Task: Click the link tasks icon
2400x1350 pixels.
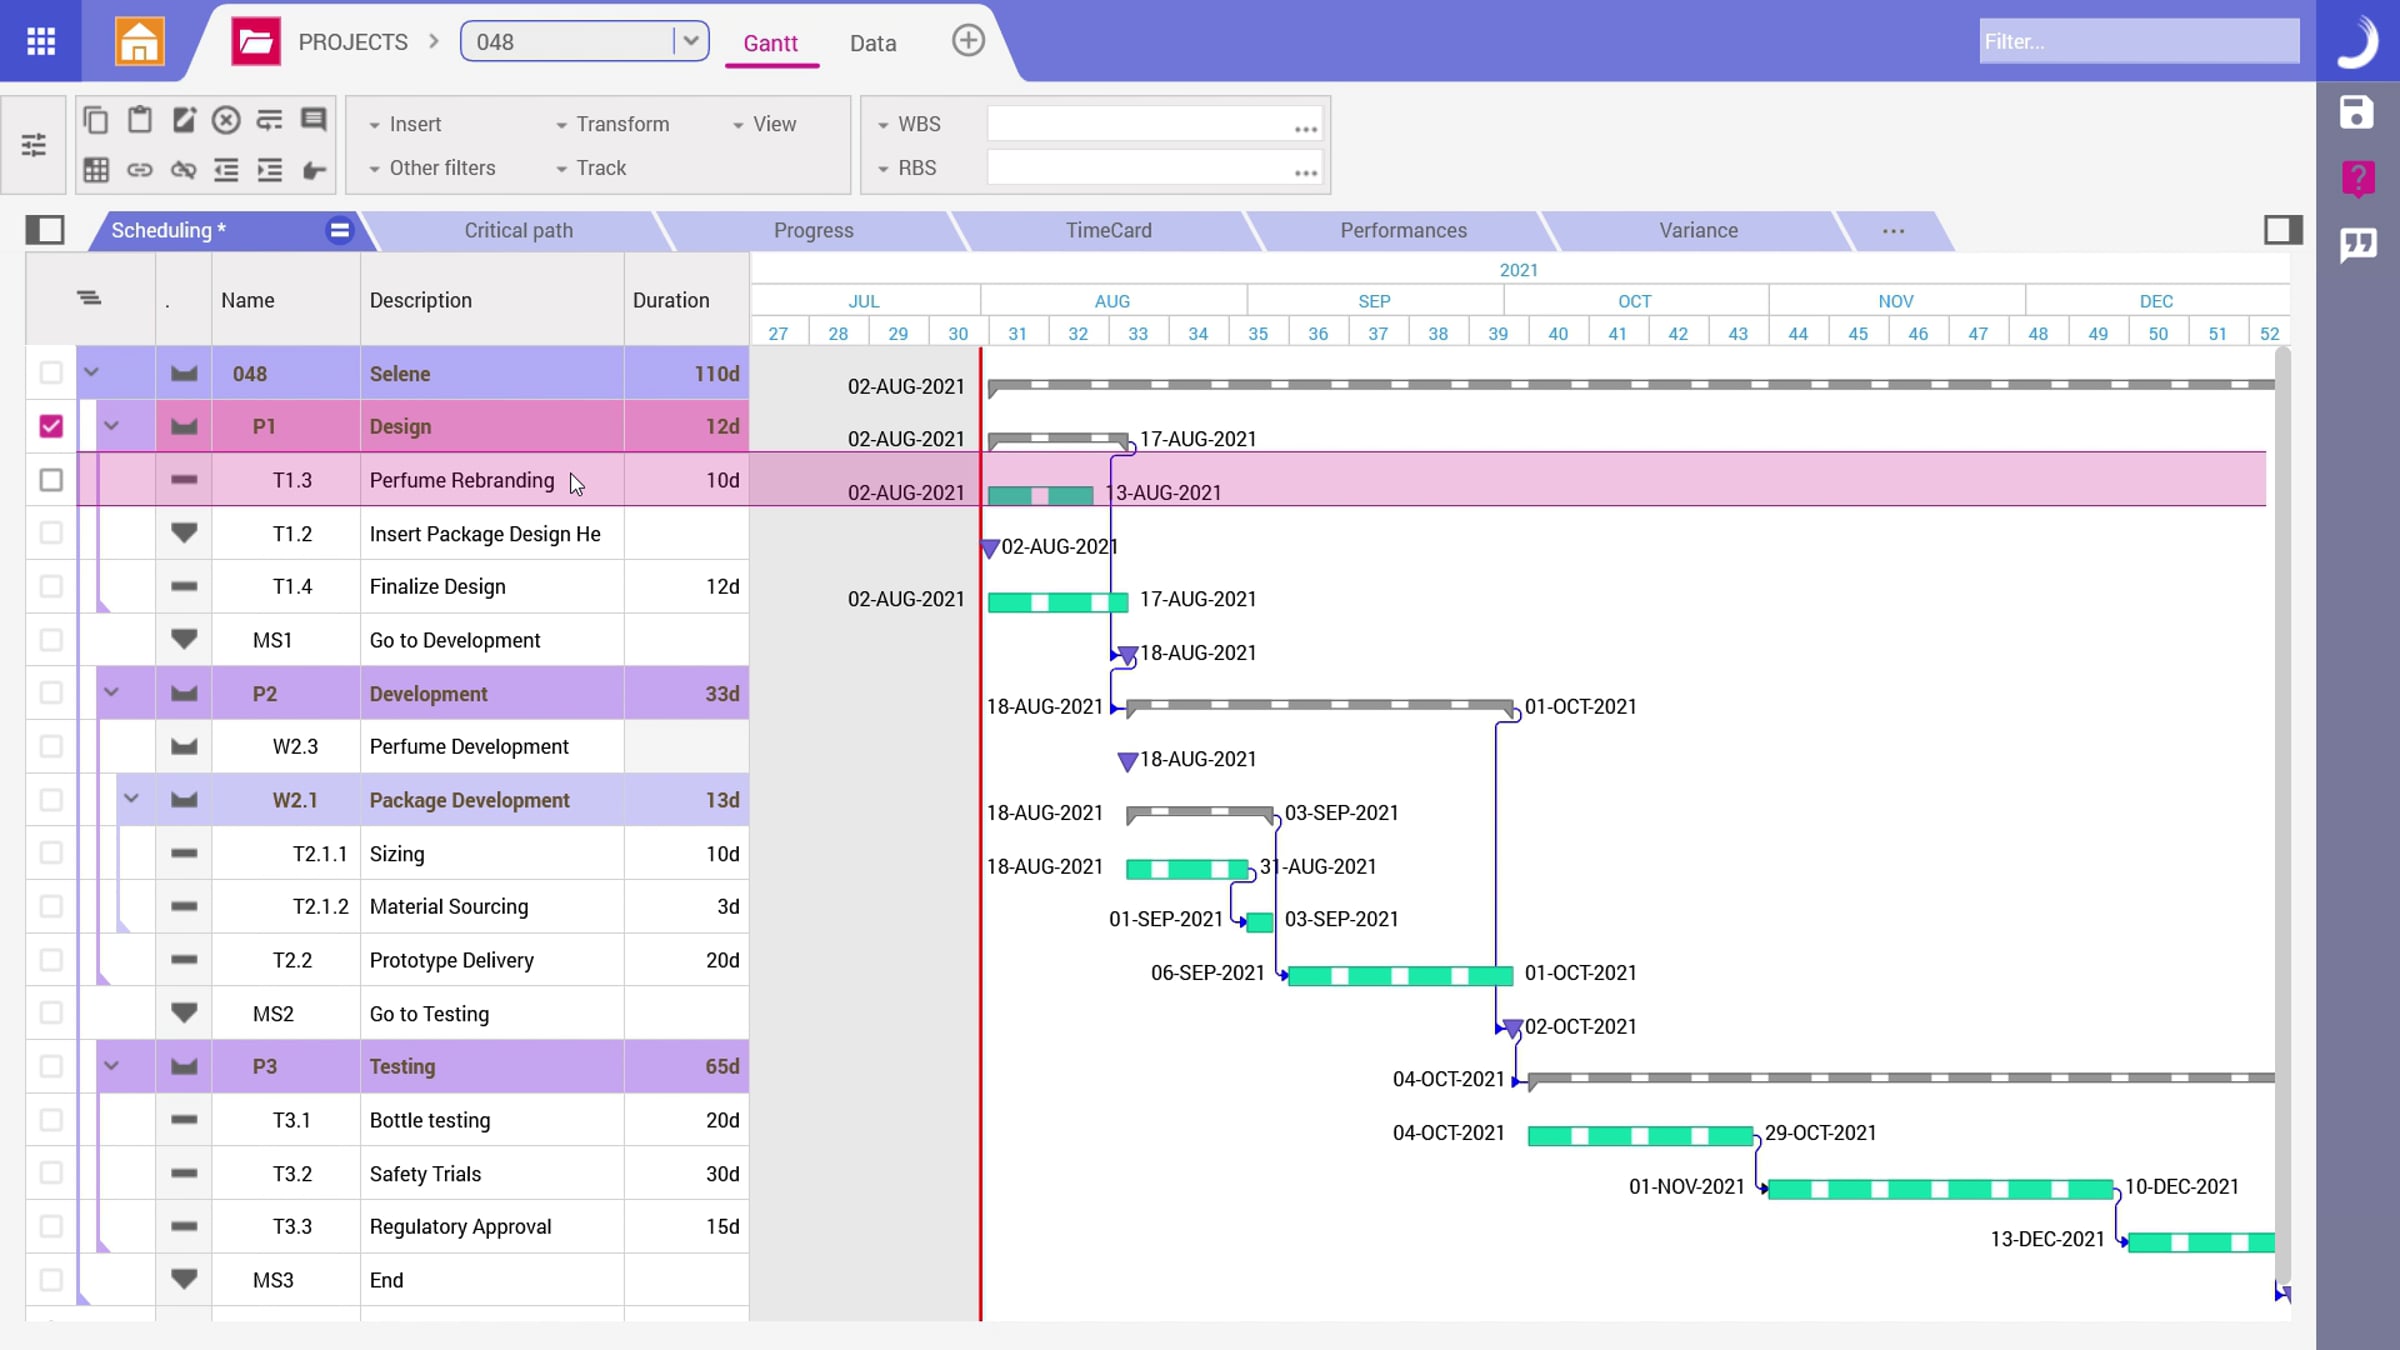Action: [x=140, y=169]
